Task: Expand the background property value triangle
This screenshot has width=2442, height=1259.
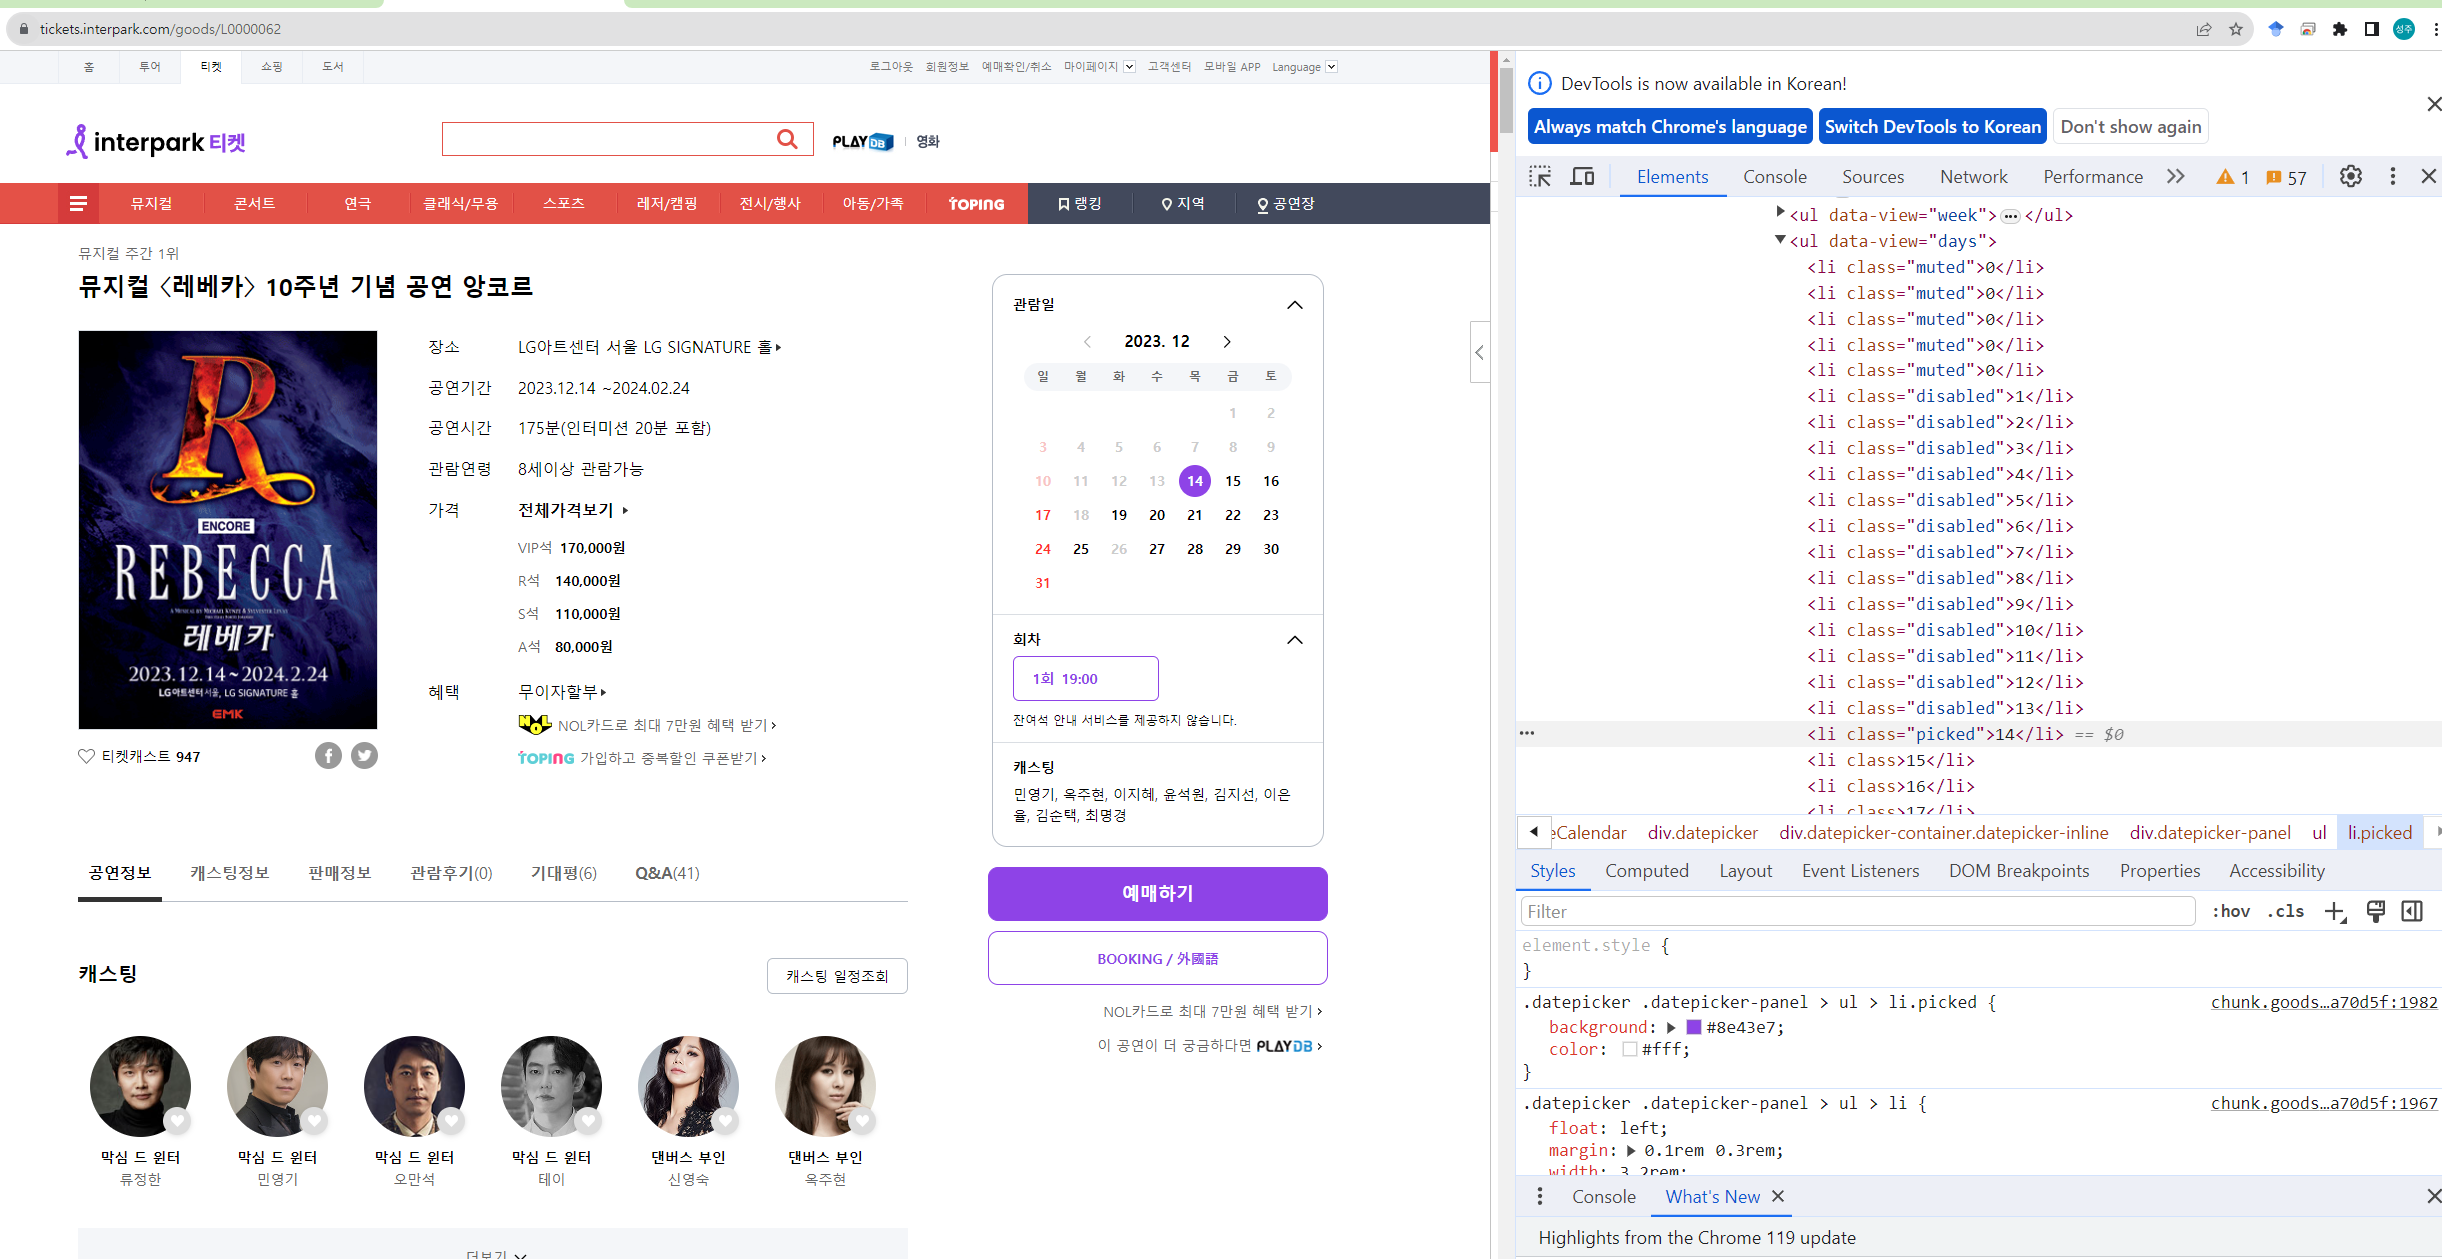Action: click(1671, 1027)
